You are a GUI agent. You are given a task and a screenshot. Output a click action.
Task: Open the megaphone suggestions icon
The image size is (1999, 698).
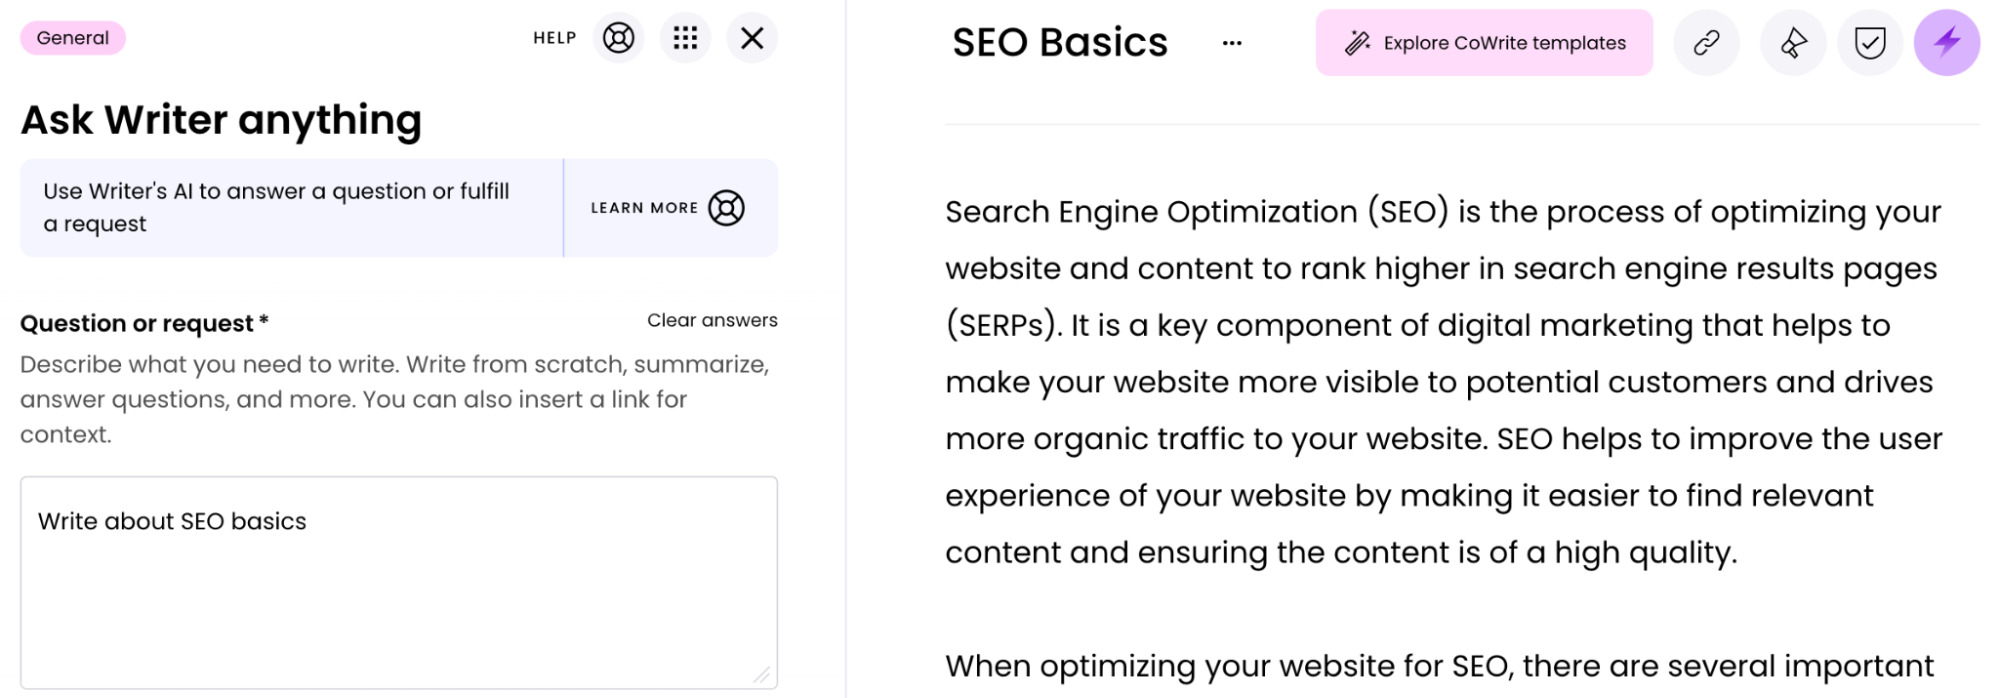pyautogui.click(x=1791, y=42)
